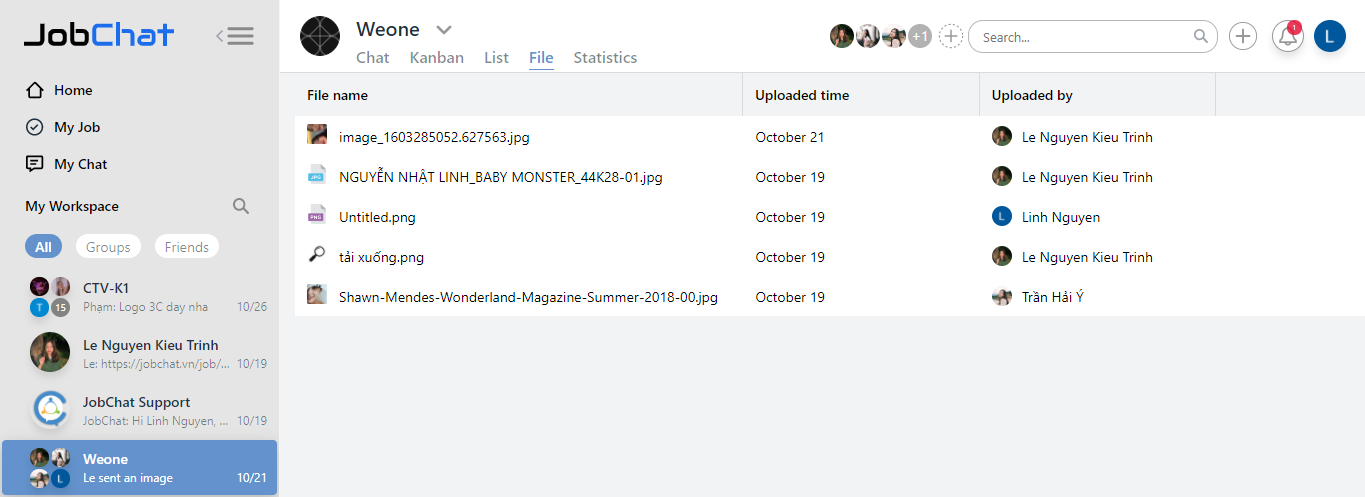The image size is (1365, 497).
Task: Select the All filter pill
Action: click(43, 247)
